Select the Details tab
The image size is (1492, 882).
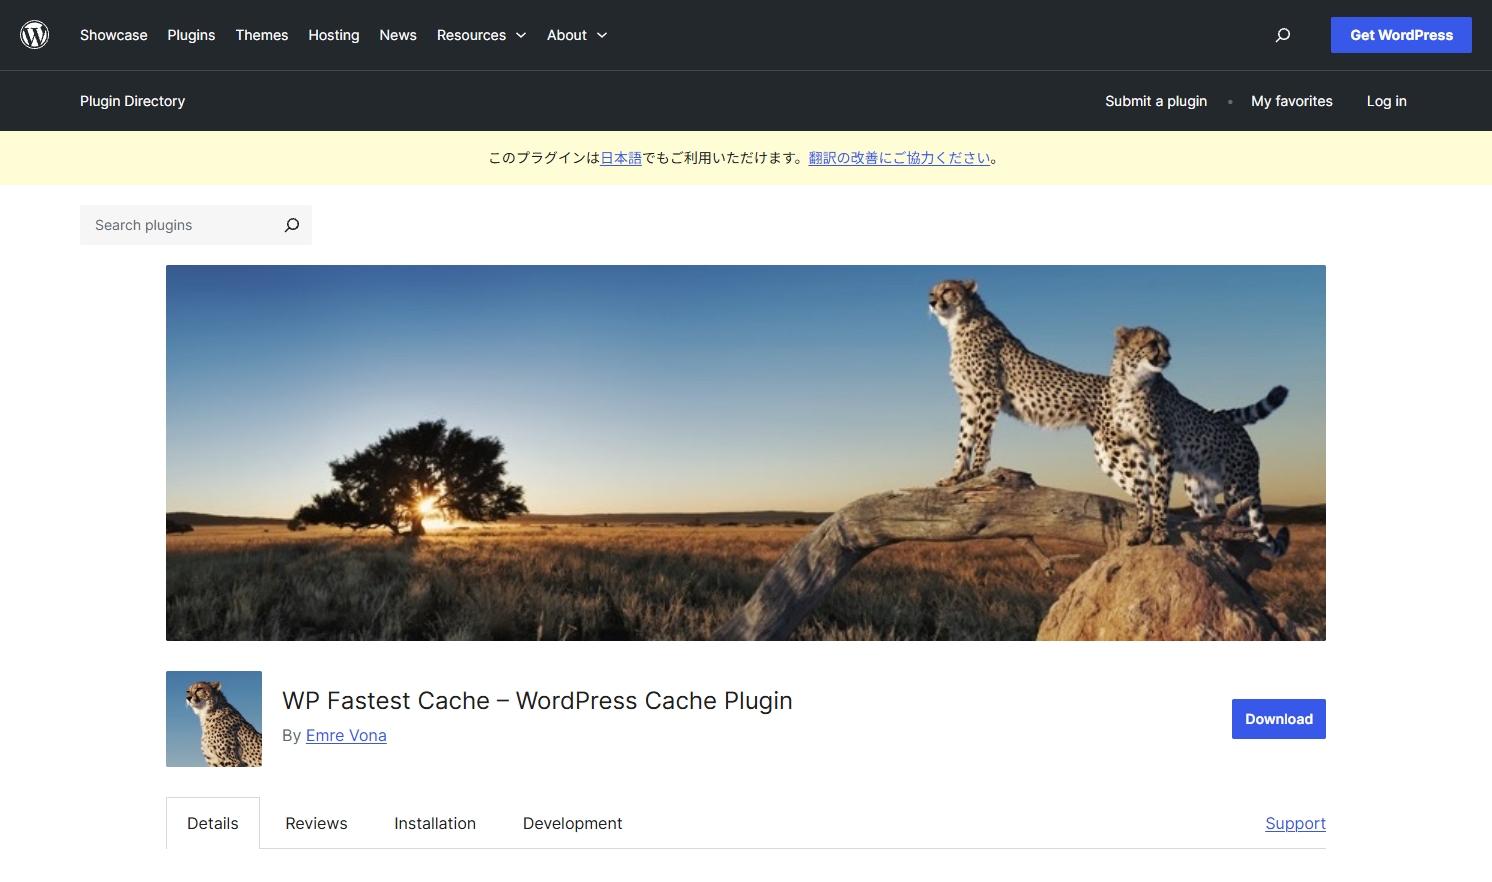point(213,823)
